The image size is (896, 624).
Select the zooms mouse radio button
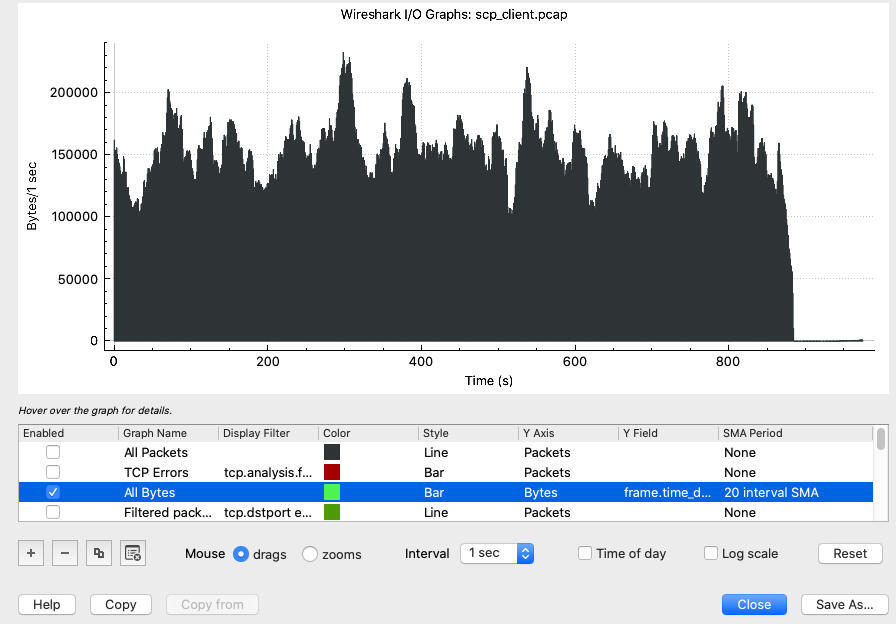coord(310,554)
